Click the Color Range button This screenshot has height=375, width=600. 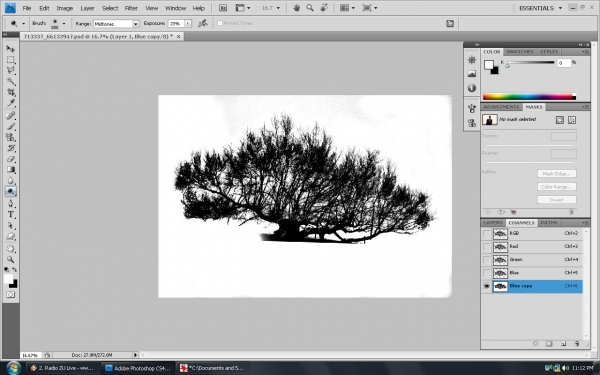coord(556,187)
